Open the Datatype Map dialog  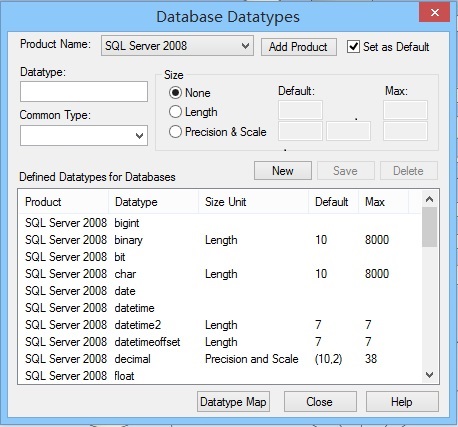point(233,402)
